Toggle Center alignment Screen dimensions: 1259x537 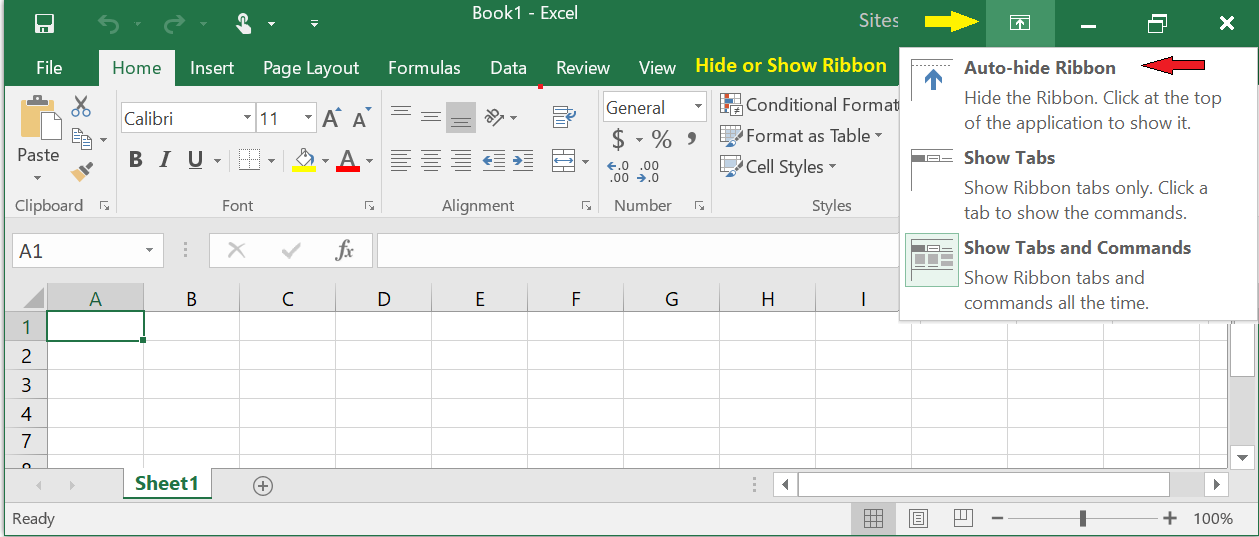[431, 160]
